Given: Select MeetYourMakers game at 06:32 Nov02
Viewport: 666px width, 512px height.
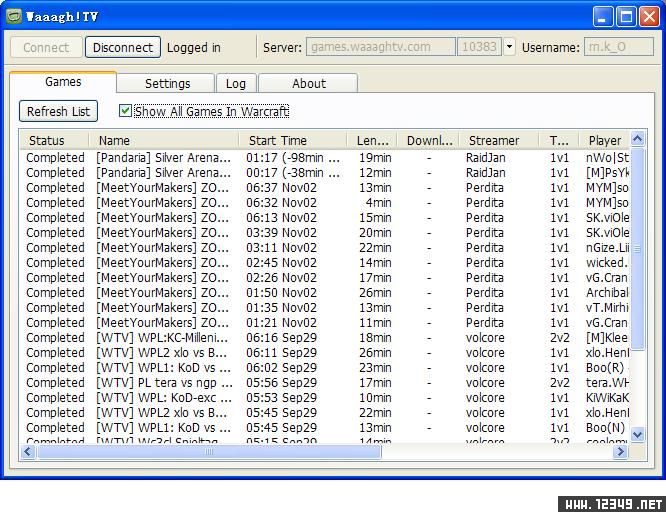Looking at the screenshot, I should 325,203.
